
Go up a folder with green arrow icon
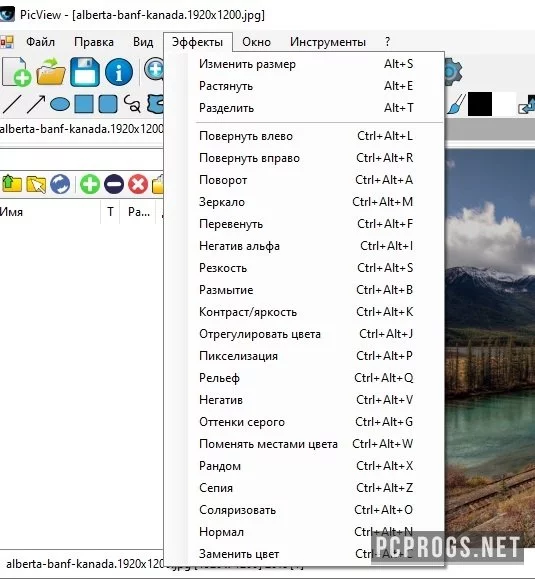12,184
